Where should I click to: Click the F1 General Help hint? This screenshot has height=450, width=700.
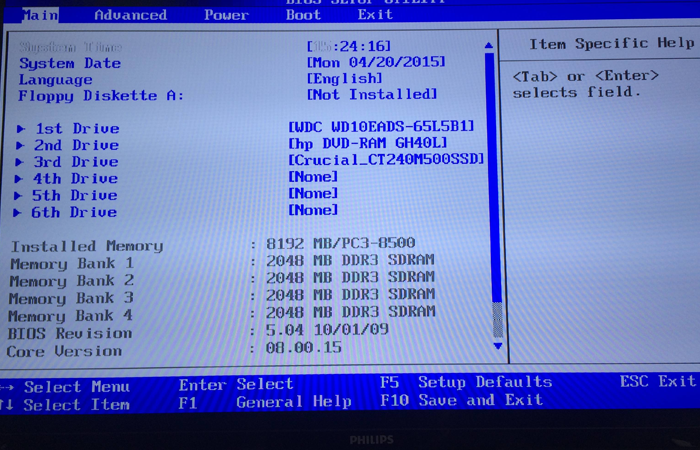(265, 403)
